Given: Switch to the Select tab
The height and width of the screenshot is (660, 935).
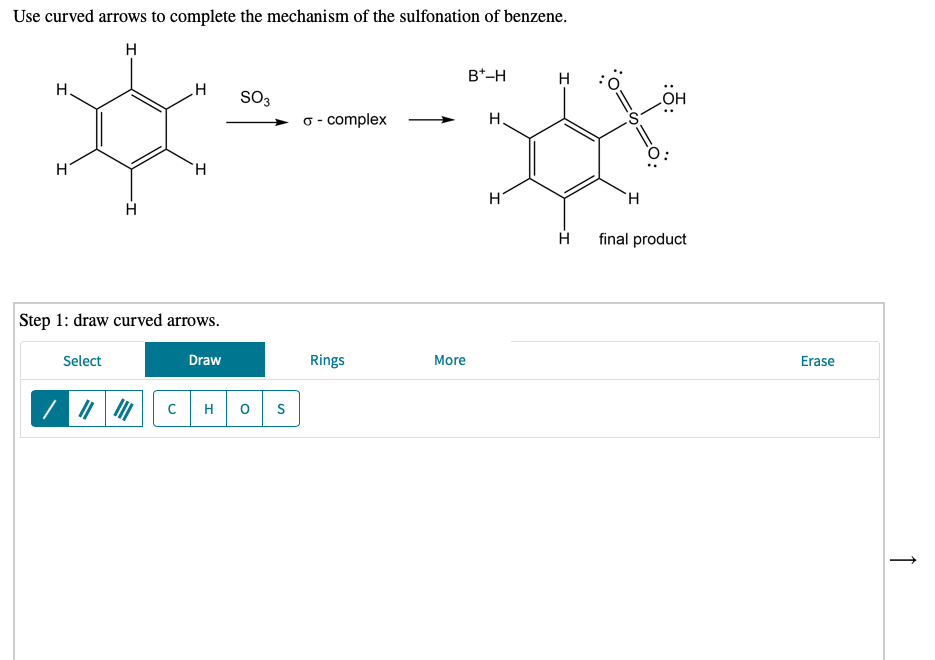Looking at the screenshot, I should click(x=82, y=360).
